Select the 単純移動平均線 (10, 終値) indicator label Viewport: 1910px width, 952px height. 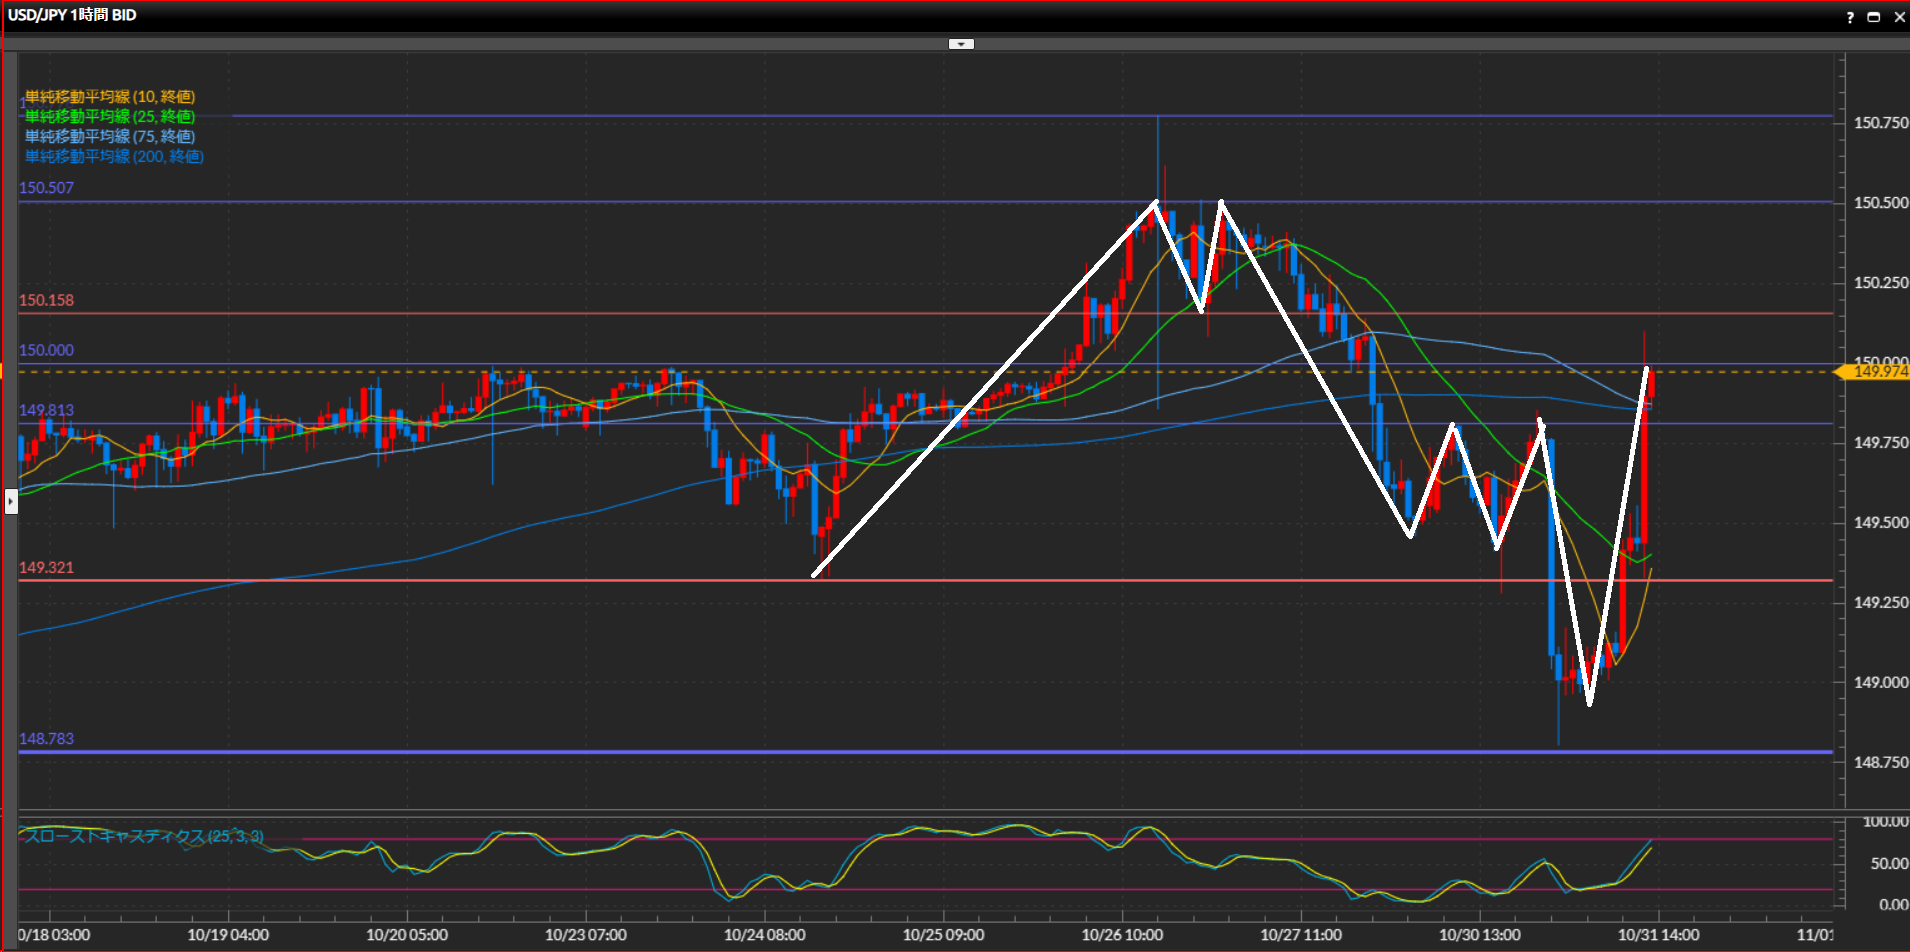110,97
